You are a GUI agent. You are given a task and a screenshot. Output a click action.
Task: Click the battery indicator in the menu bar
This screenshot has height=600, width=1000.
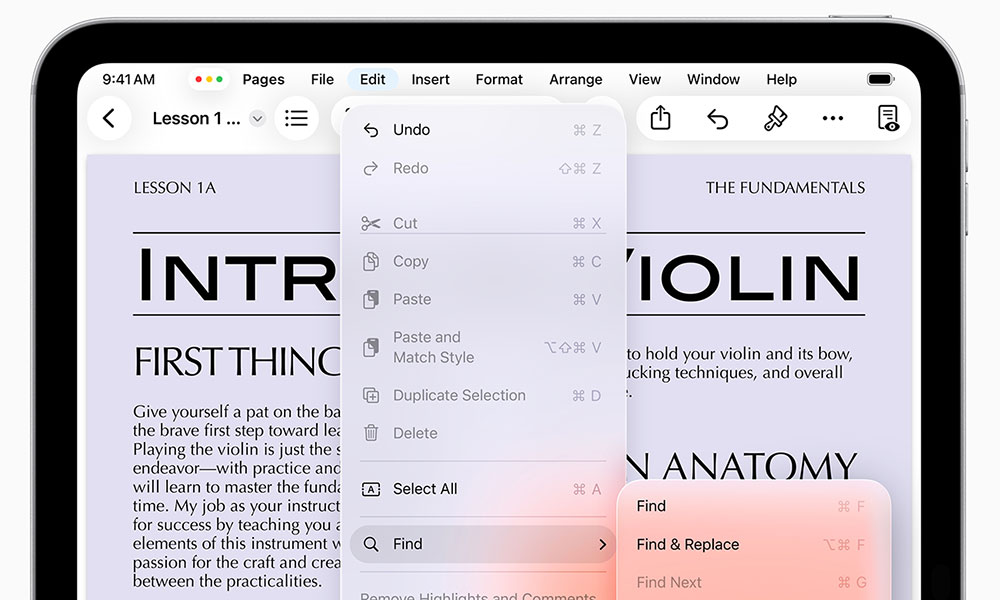[x=880, y=79]
